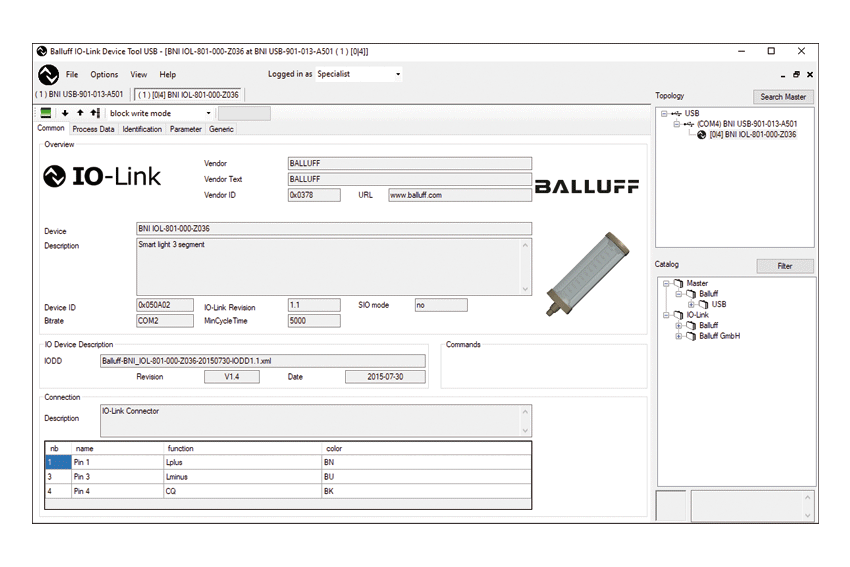The image size is (850, 567).
Task: Select the Pin 1 row number cell
Action: [58, 462]
